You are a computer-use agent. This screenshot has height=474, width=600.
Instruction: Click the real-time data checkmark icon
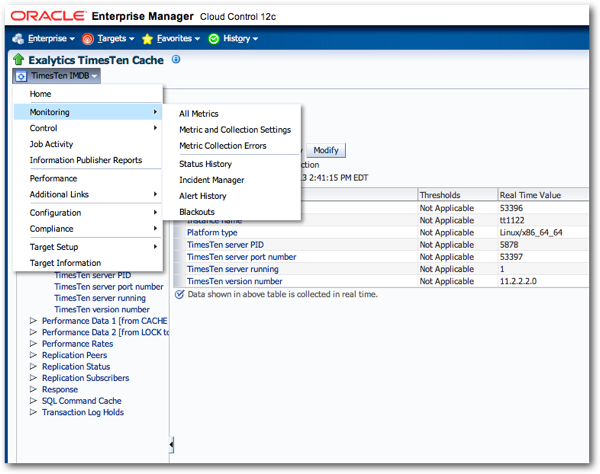click(179, 294)
